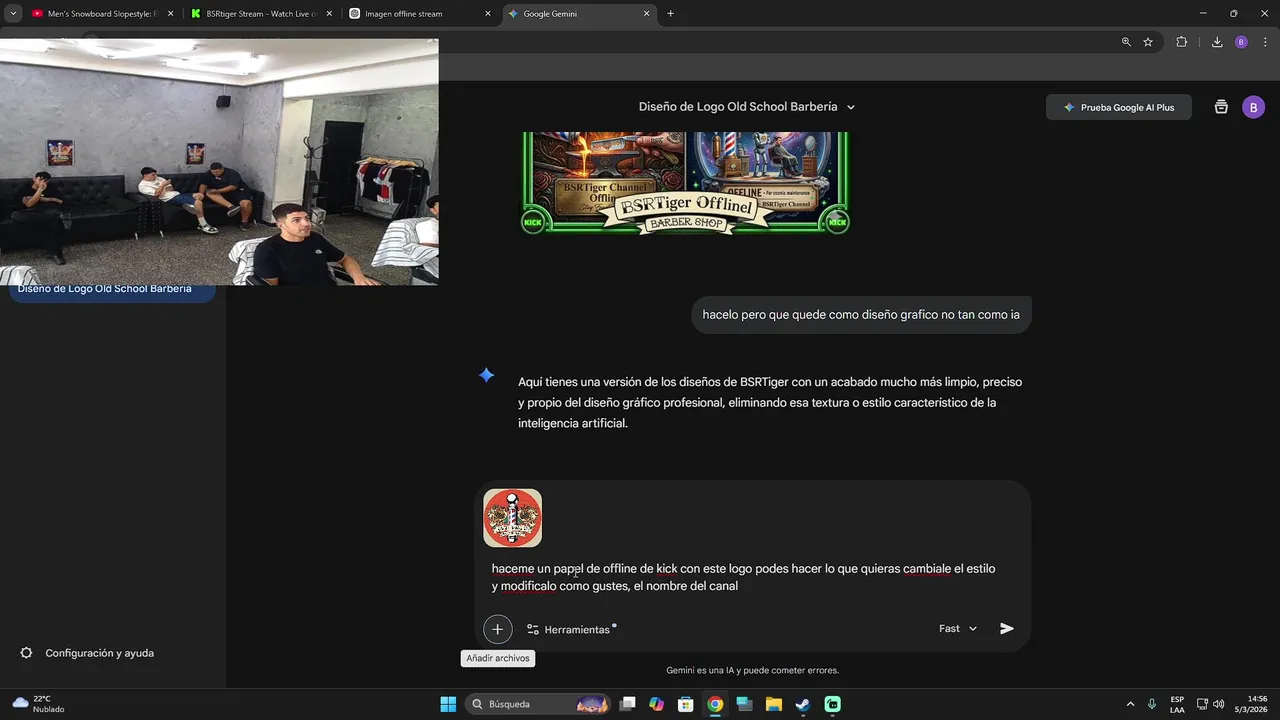Image resolution: width=1280 pixels, height=720 pixels.
Task: Open the Chrome extensions puzzle icon
Action: [1181, 42]
